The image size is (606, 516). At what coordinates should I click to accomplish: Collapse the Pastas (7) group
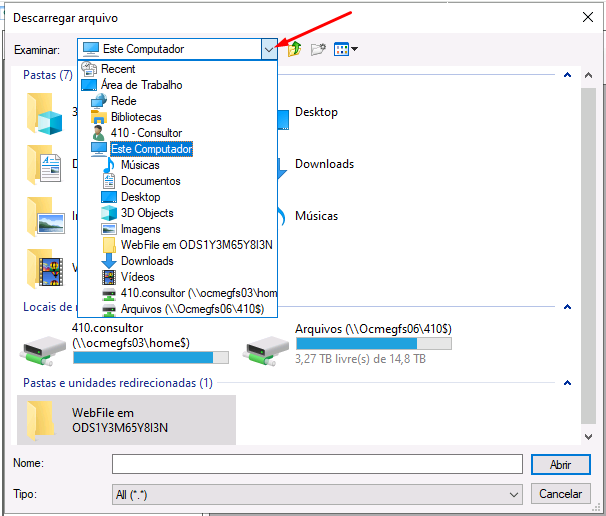(x=567, y=75)
